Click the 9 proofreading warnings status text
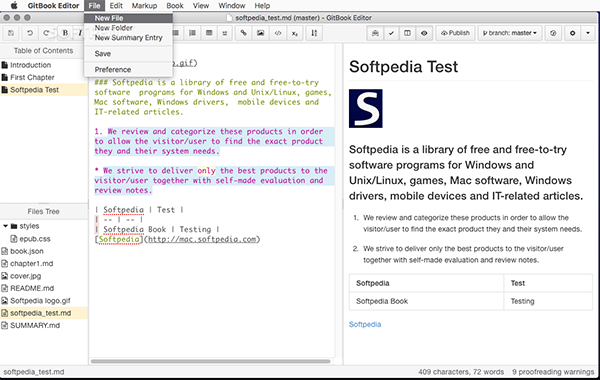 (553, 372)
